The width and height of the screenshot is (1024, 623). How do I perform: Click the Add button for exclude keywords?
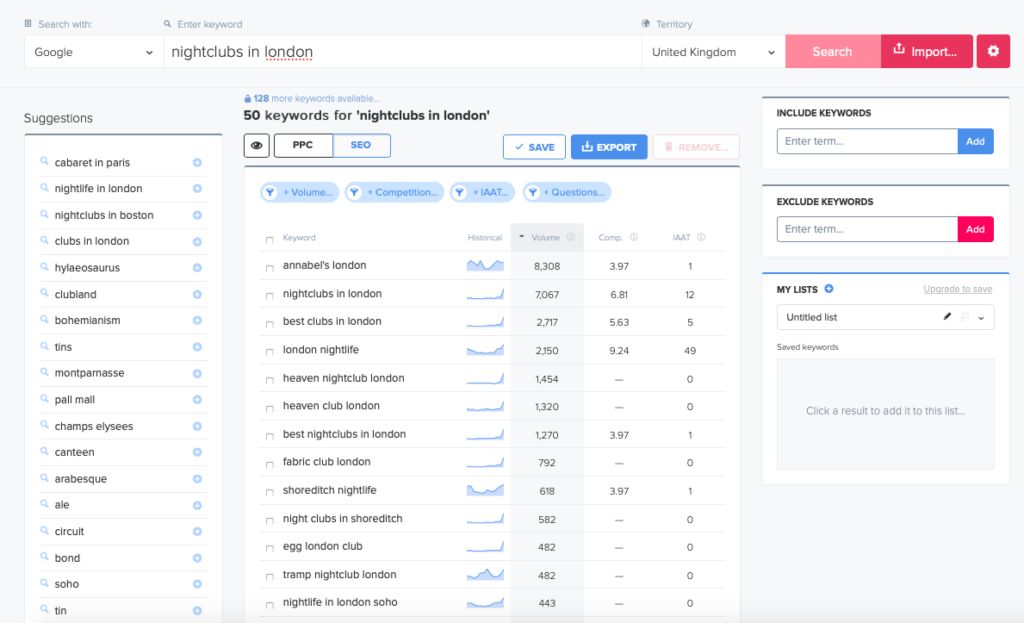tap(975, 229)
